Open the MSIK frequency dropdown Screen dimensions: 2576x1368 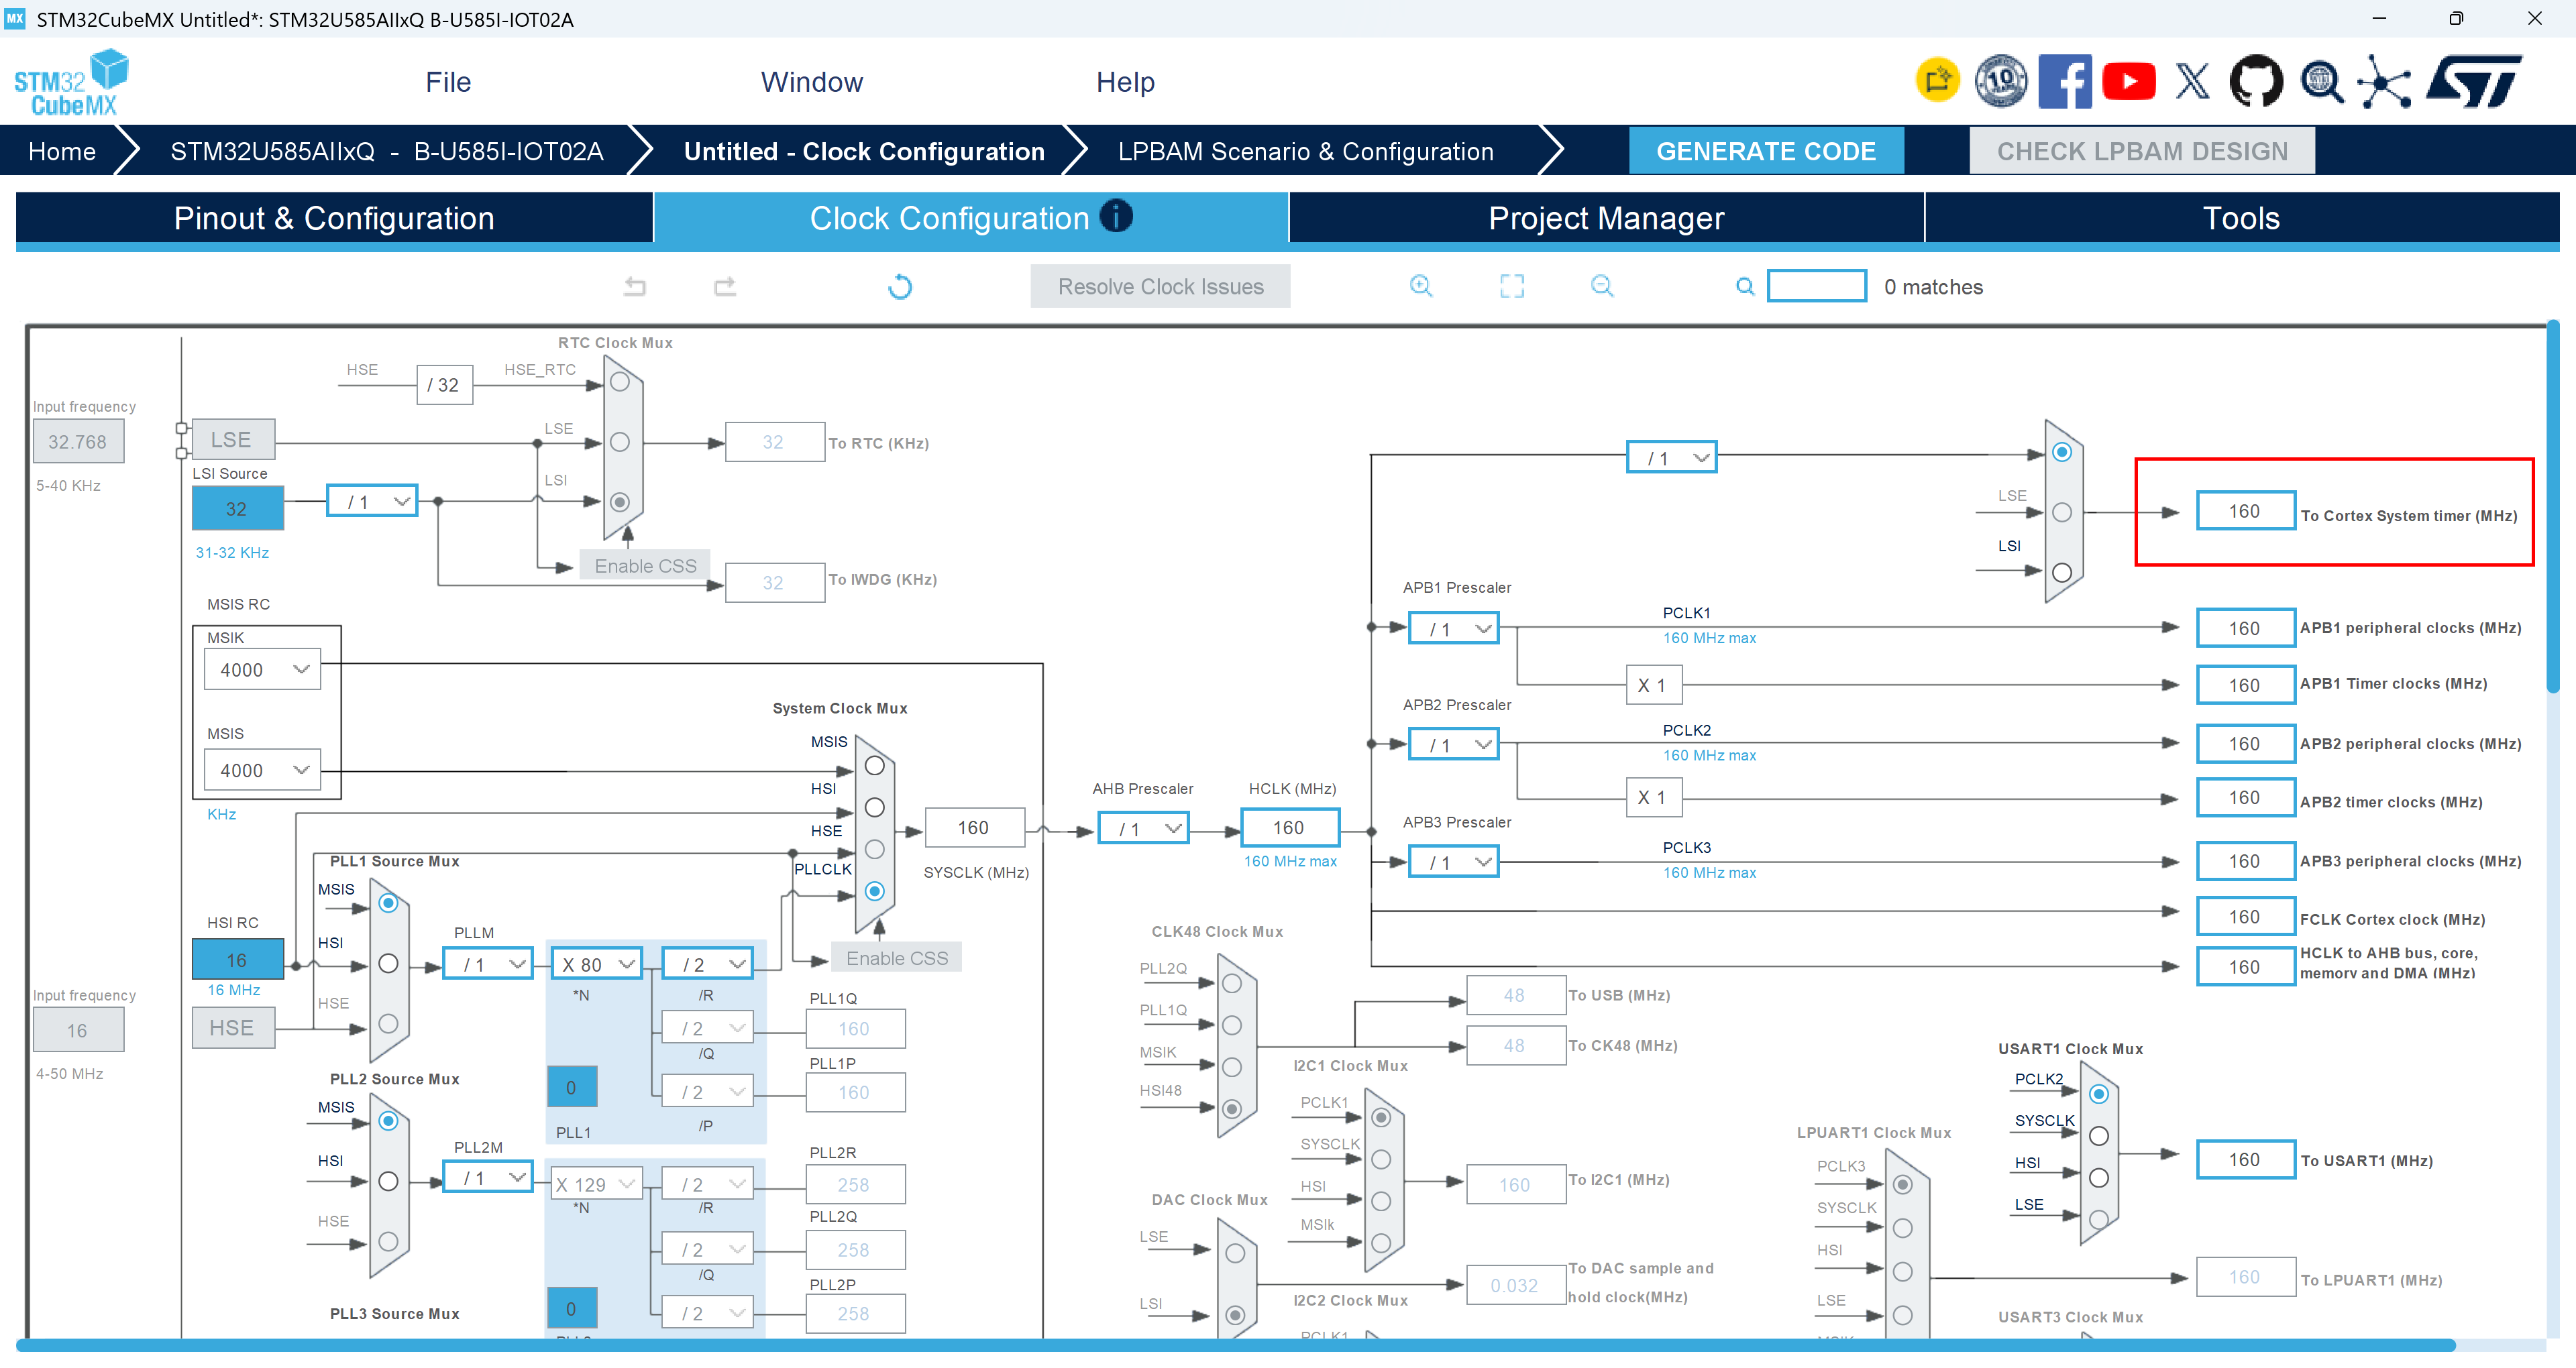pos(262,670)
